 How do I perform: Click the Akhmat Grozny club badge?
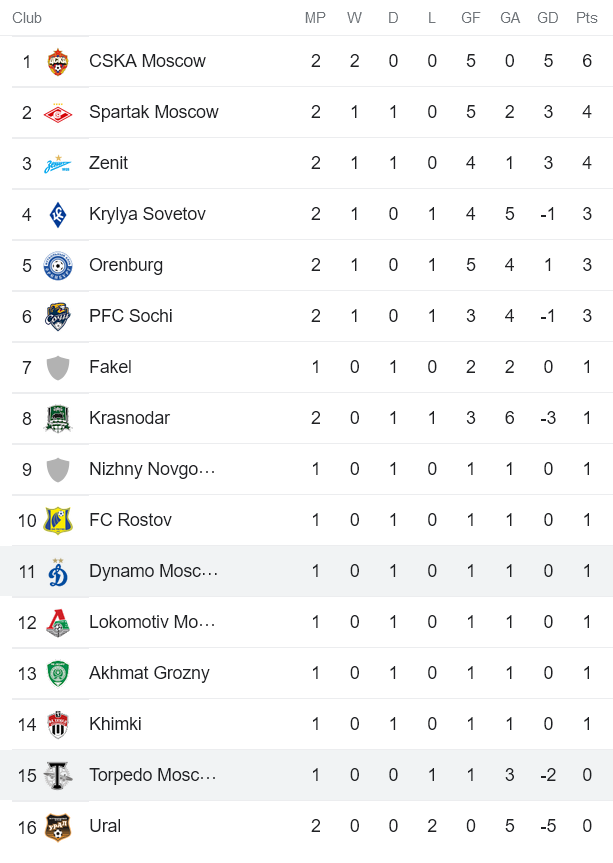[x=58, y=674]
